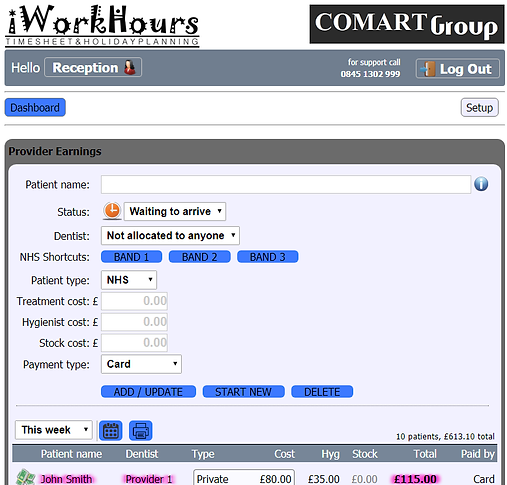Open the This week period dropdown
The height and width of the screenshot is (485, 507).
[54, 430]
